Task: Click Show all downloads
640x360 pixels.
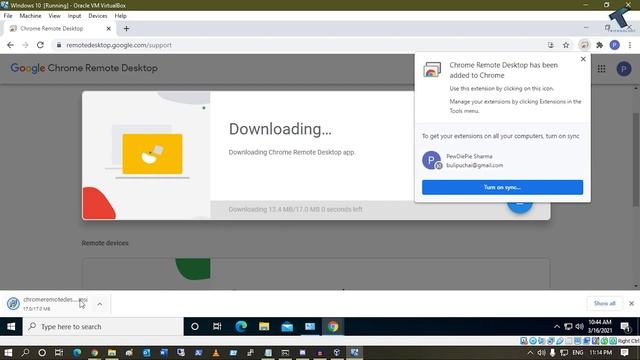Action: (604, 303)
